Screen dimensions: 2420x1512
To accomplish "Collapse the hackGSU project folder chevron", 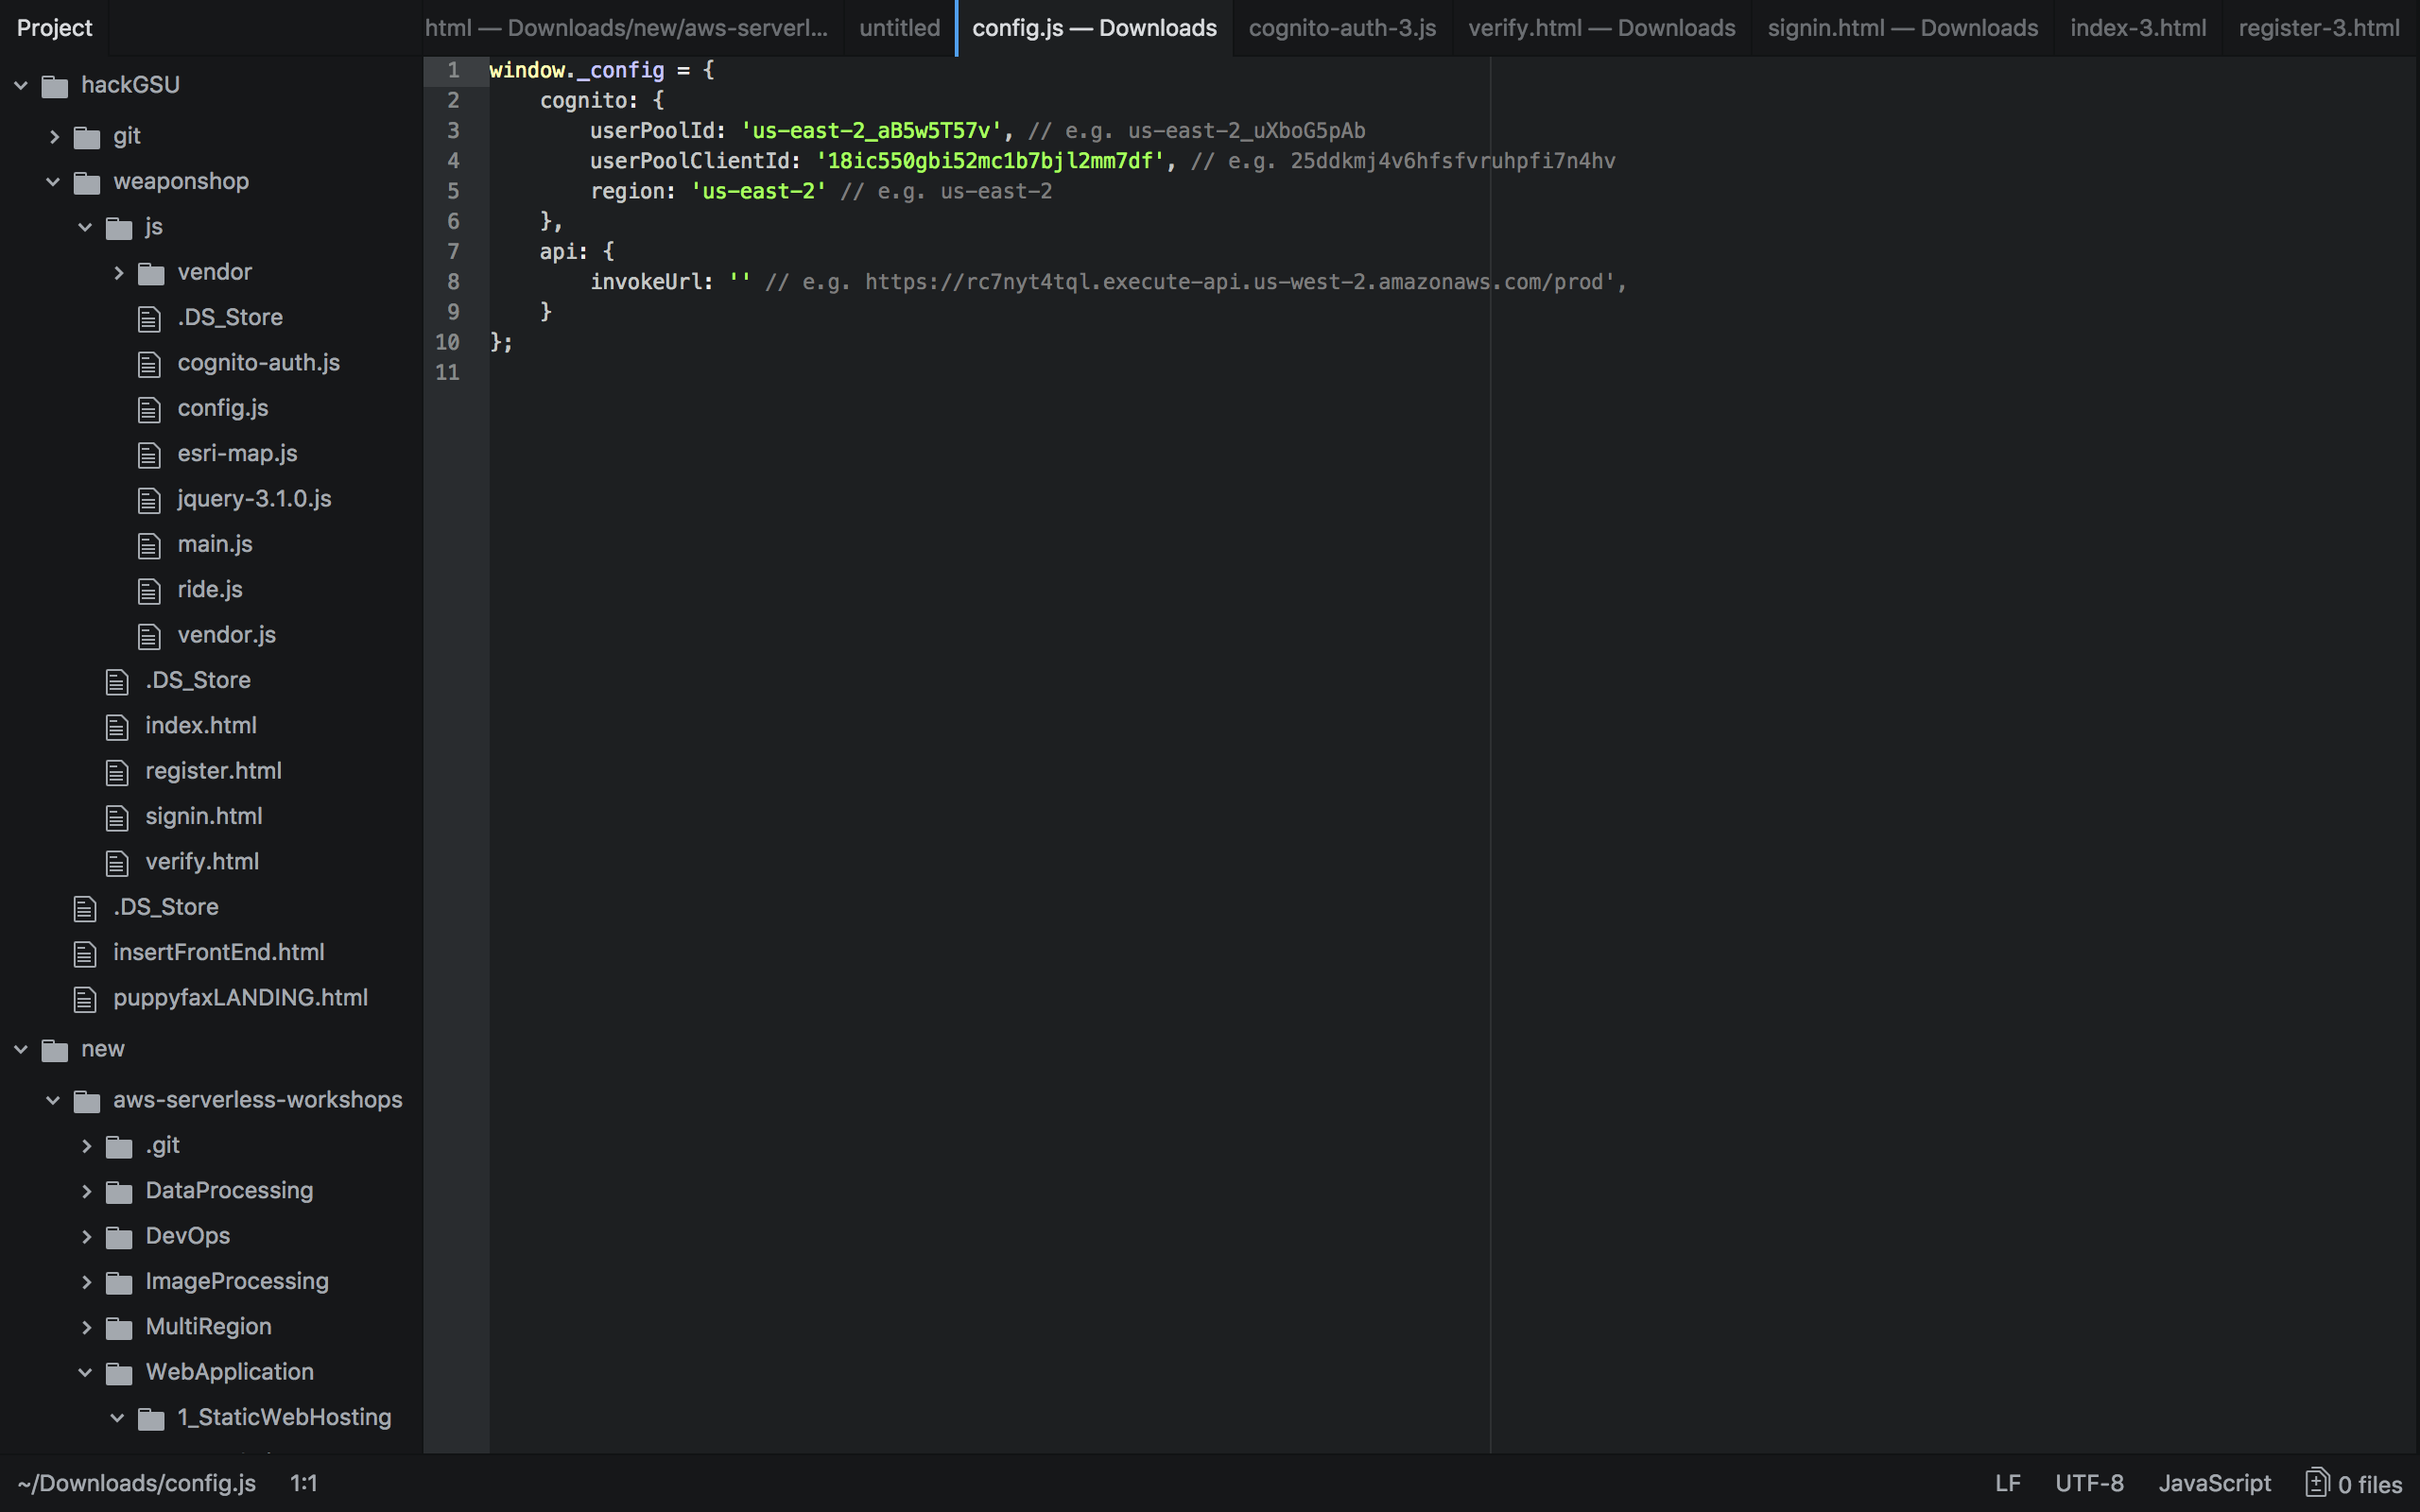I will (x=21, y=86).
